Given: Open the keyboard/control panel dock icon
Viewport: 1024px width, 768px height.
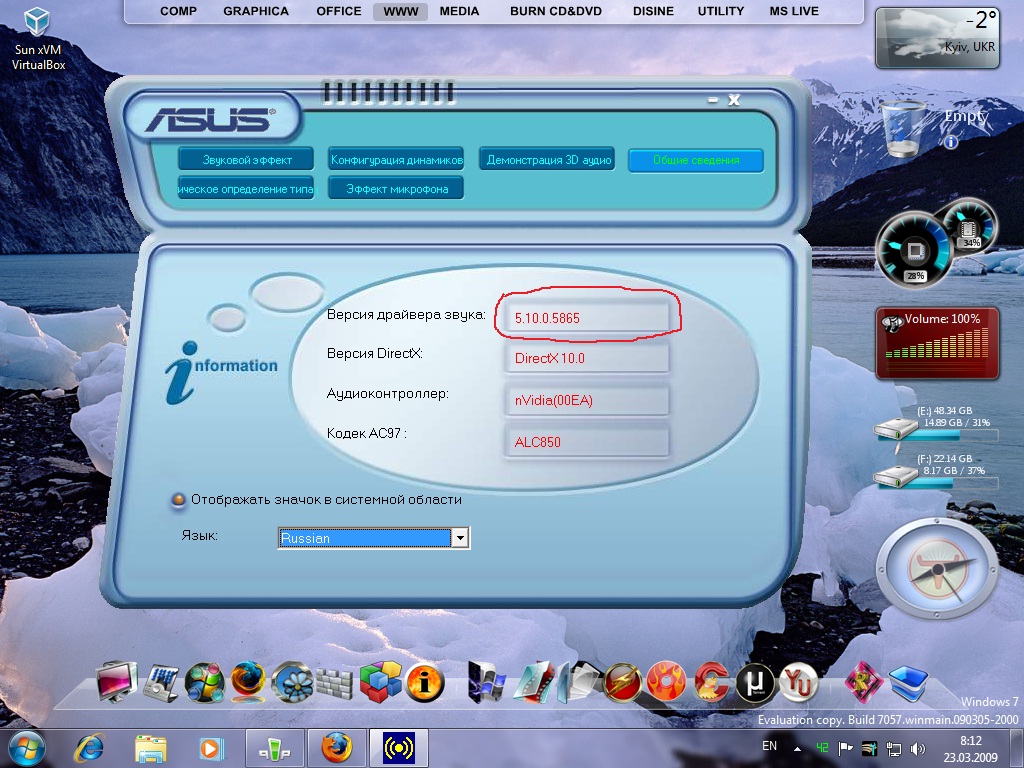Looking at the screenshot, I should 161,683.
